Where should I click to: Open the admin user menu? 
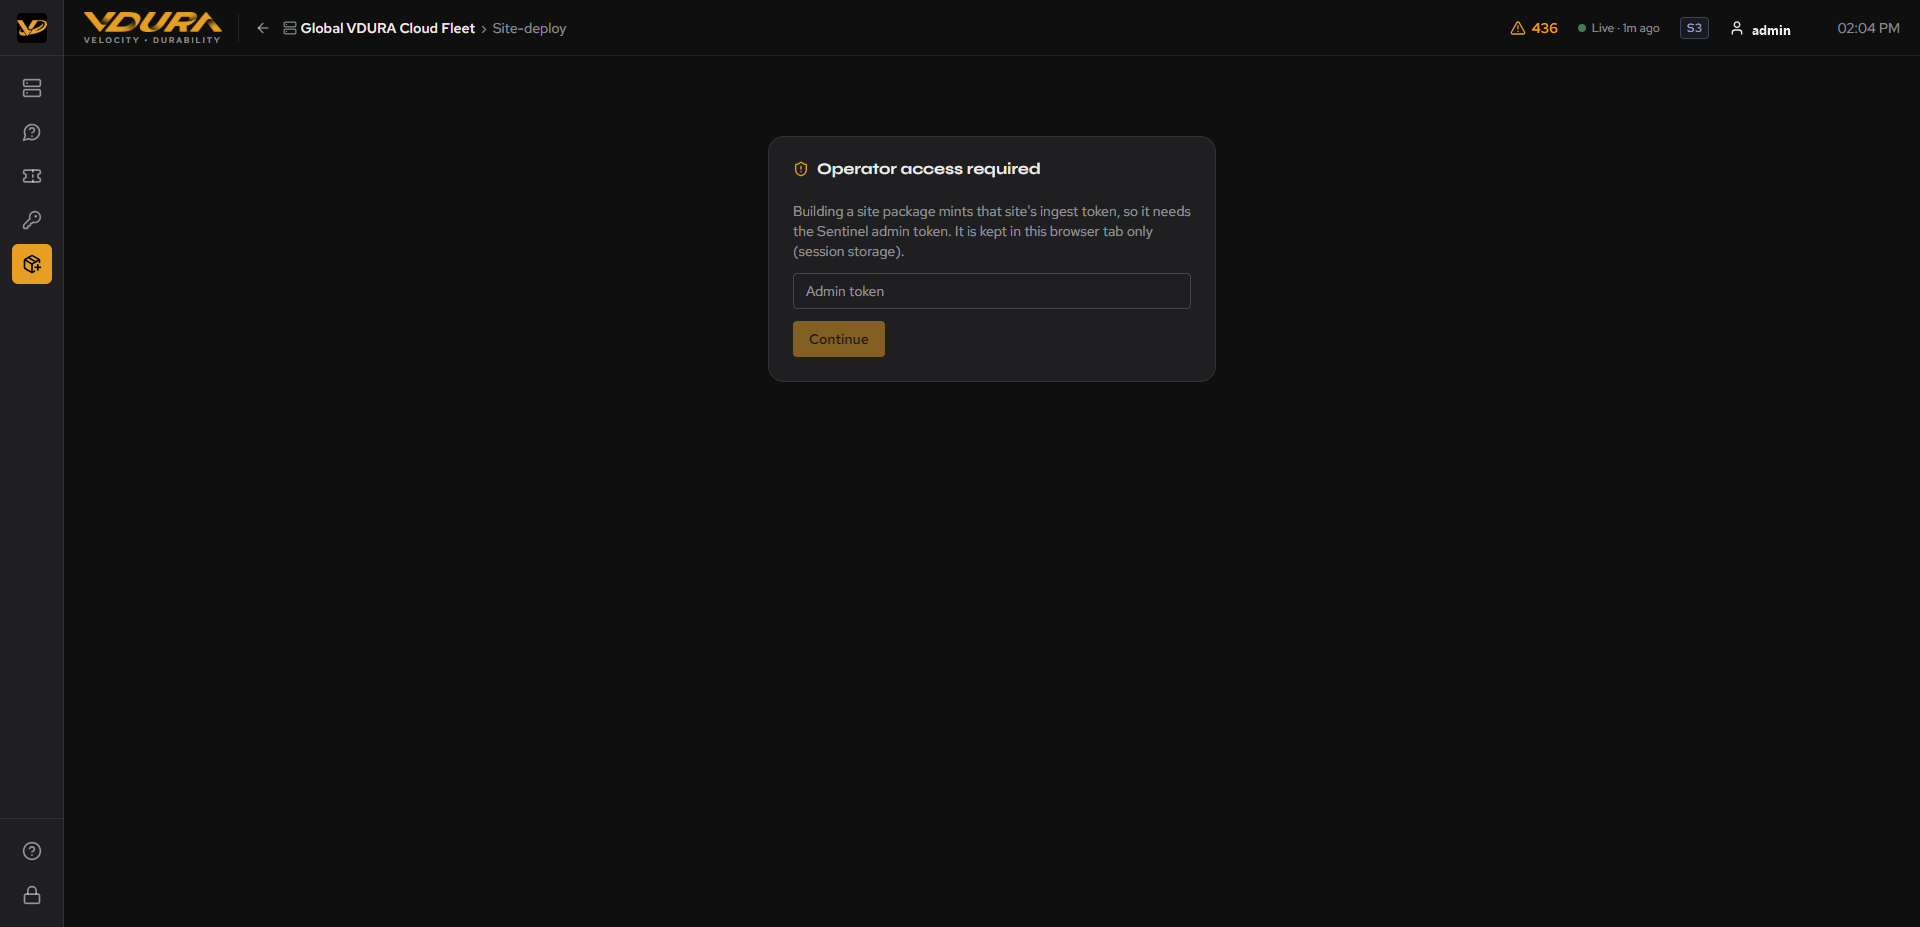point(1761,29)
